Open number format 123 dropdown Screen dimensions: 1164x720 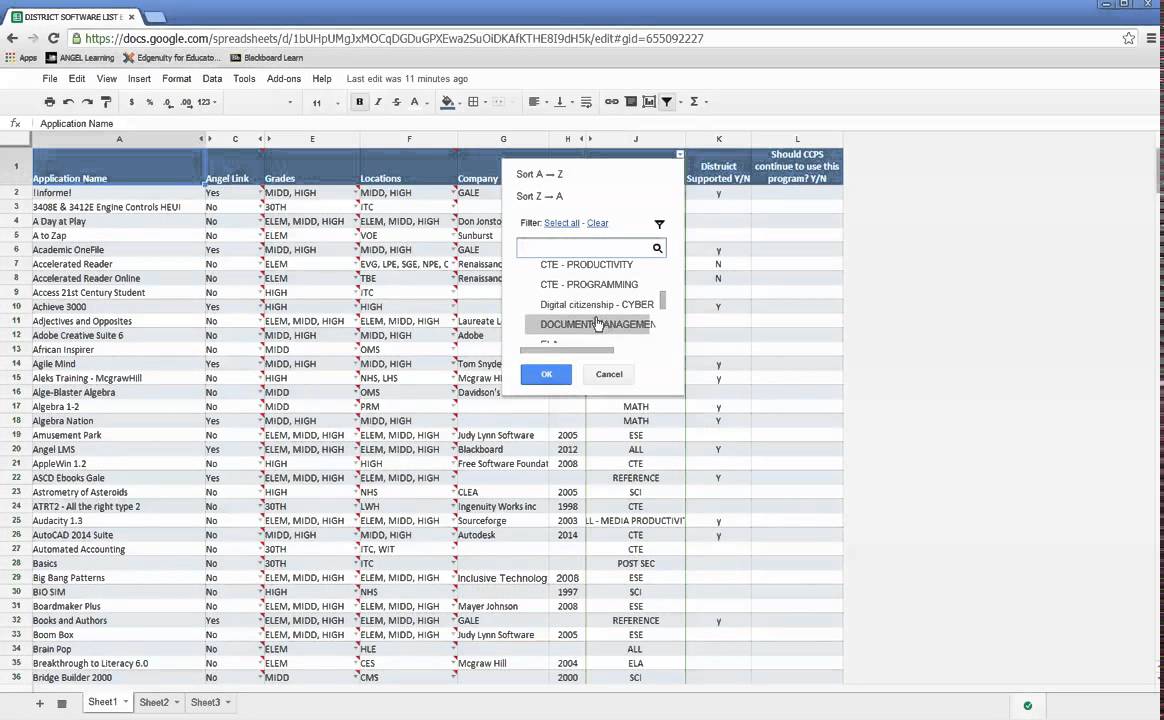(x=207, y=102)
